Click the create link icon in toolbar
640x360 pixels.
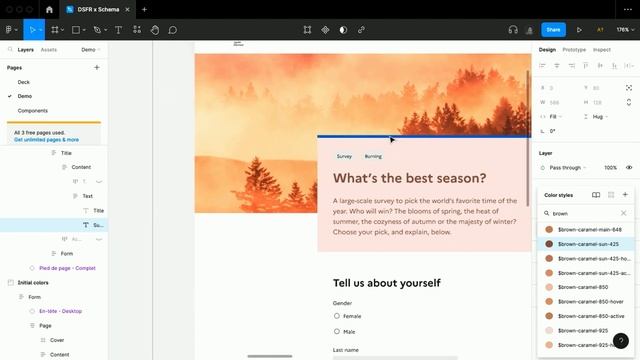[x=361, y=30]
